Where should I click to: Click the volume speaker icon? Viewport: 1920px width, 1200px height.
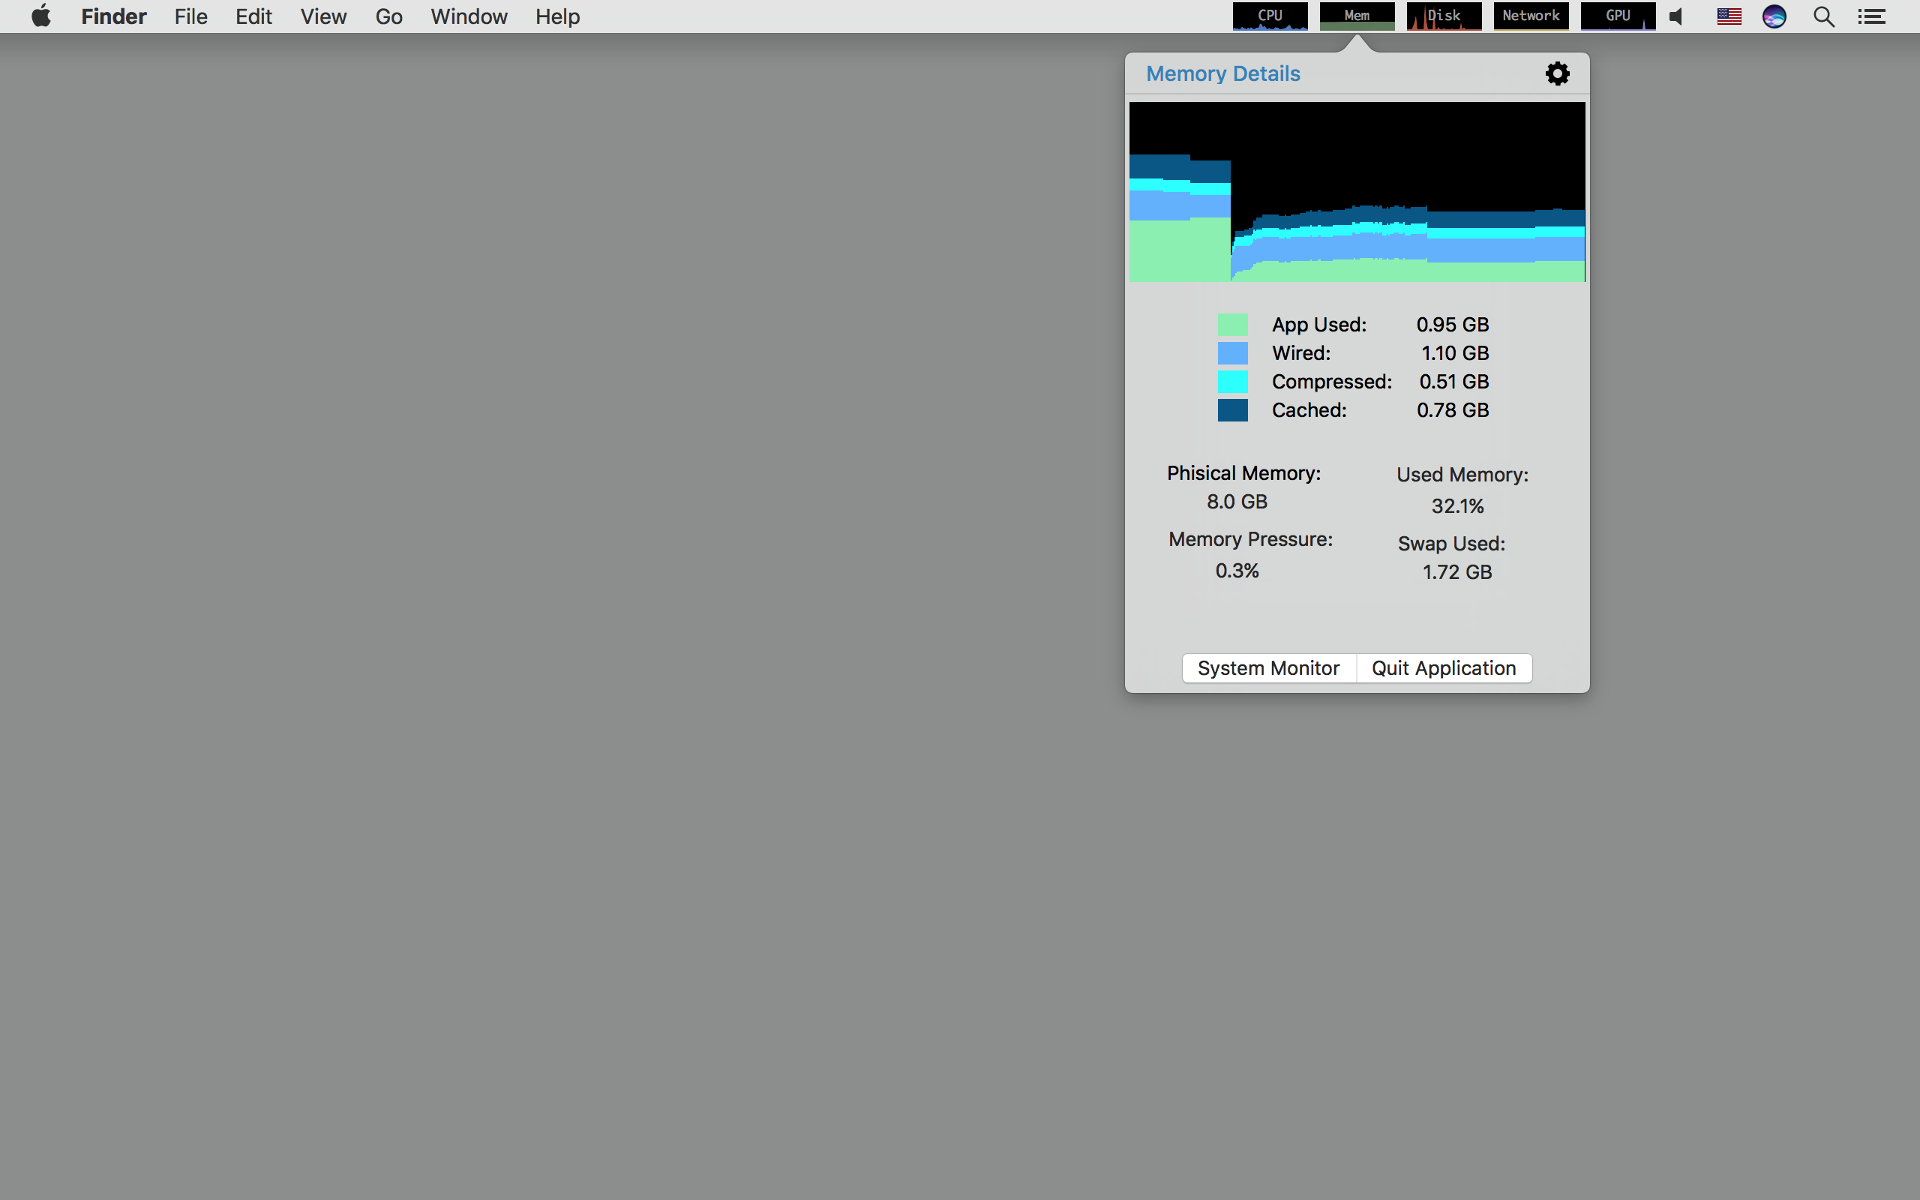(1677, 17)
